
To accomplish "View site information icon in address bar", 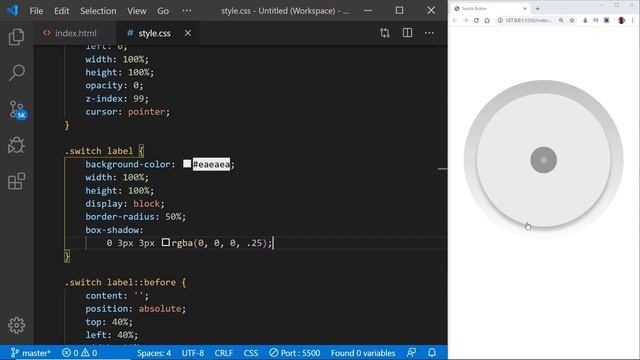I will [x=500, y=20].
